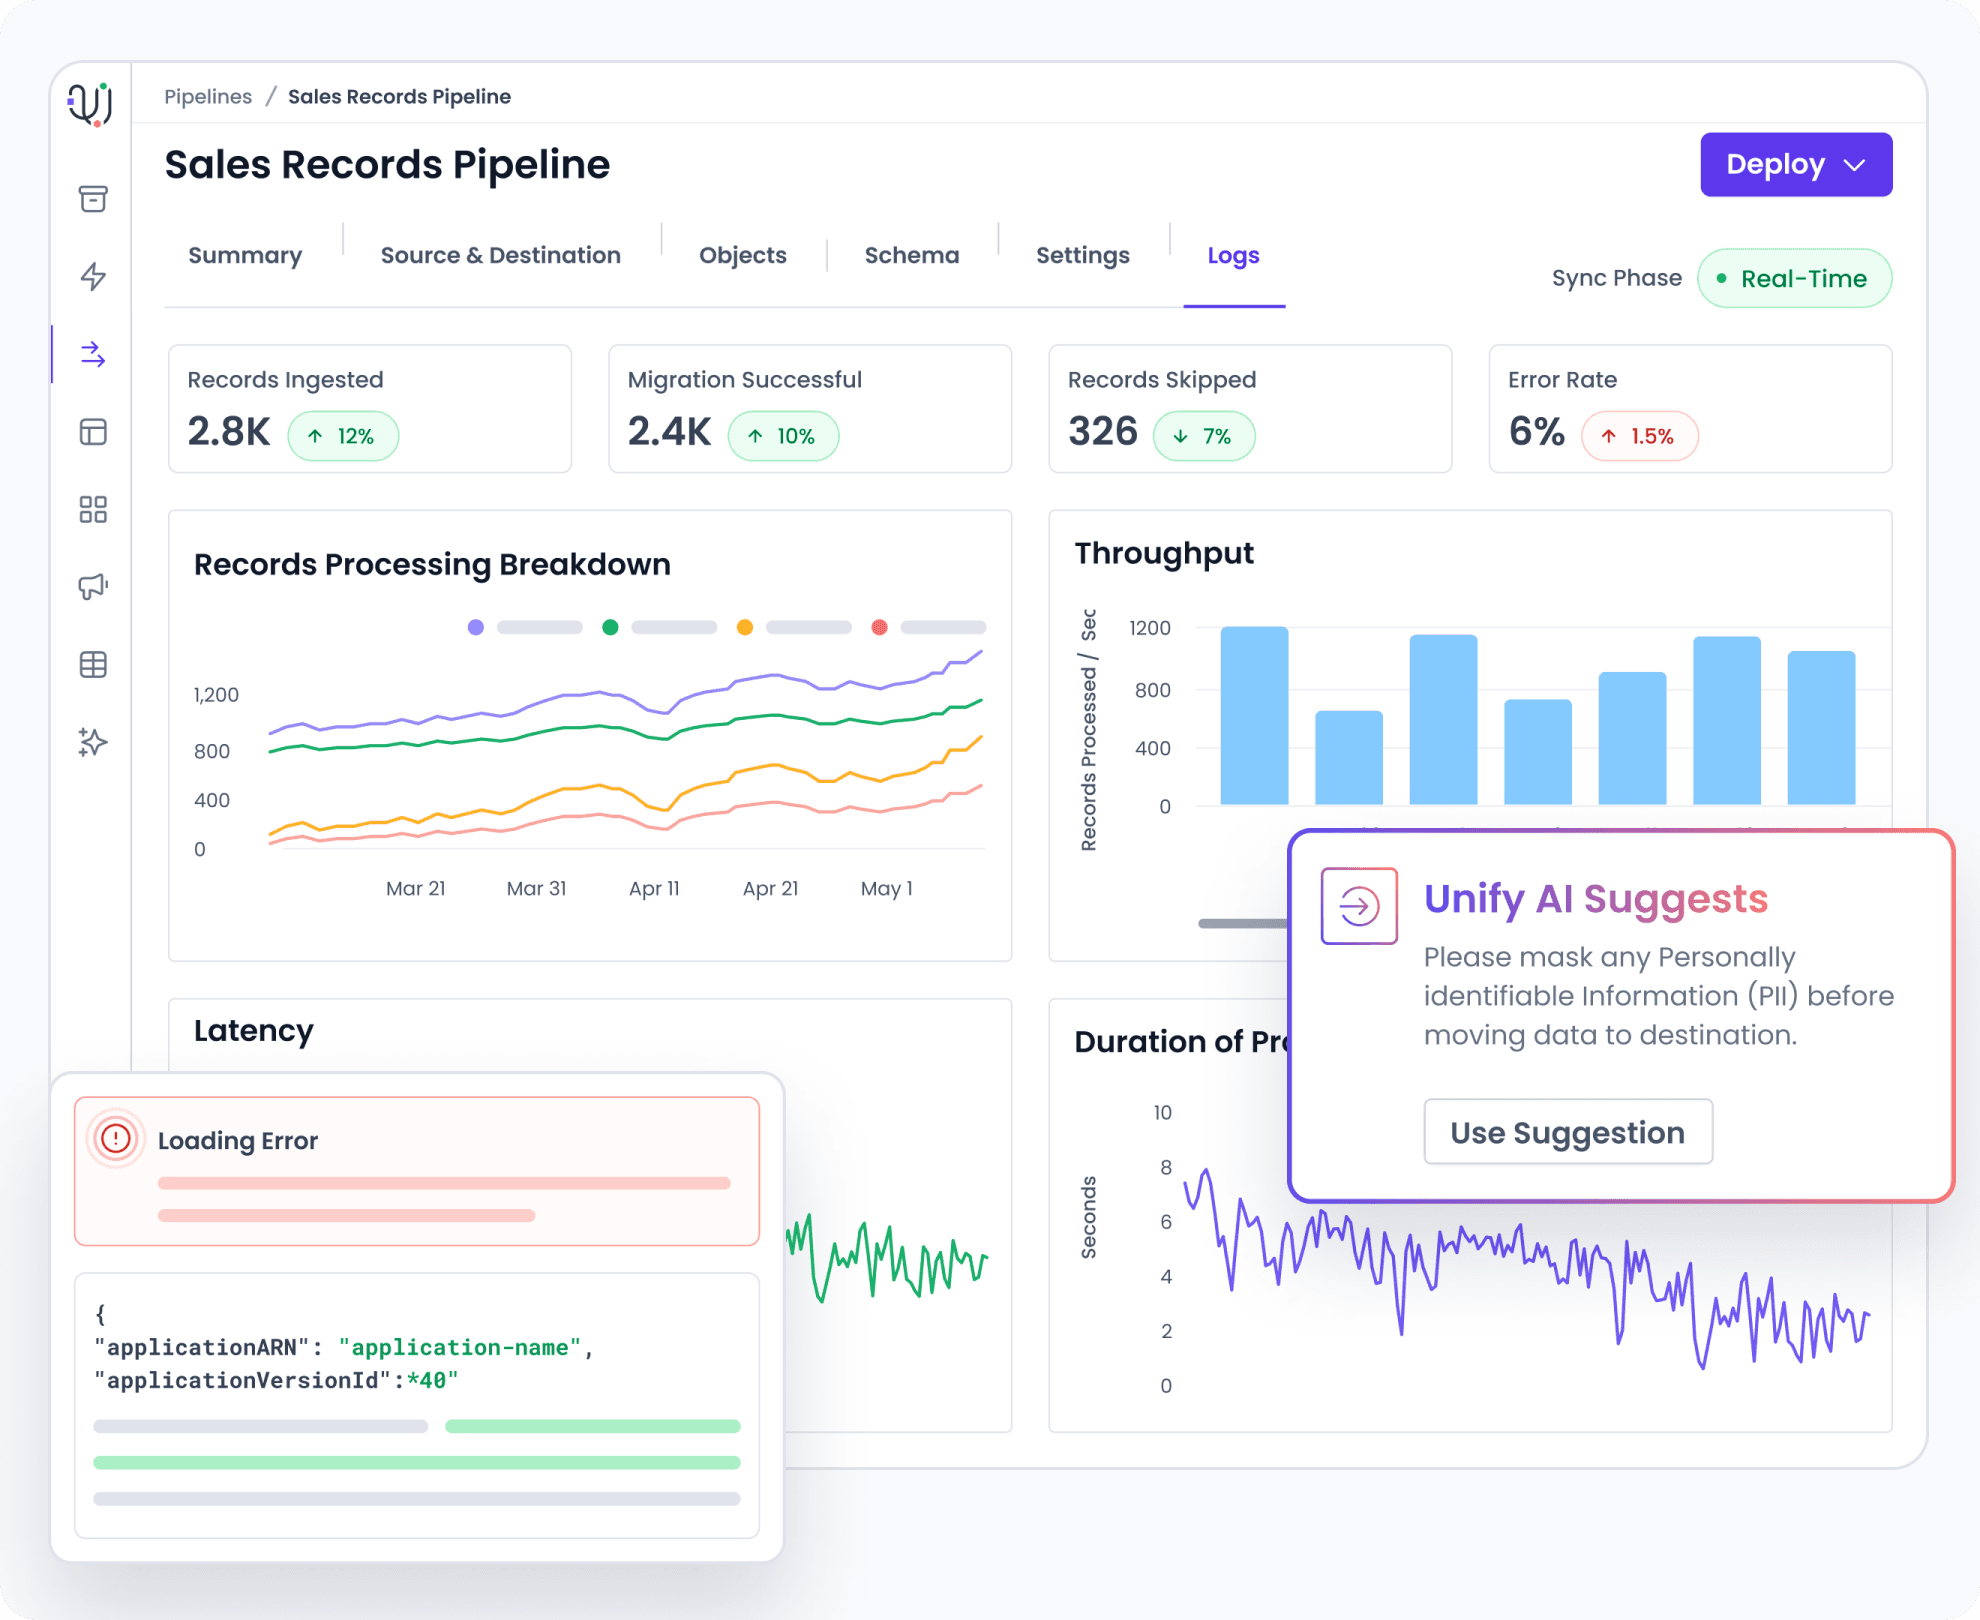Select the lightning bolt activity icon
Viewport: 1980px width, 1620px height.
92,277
